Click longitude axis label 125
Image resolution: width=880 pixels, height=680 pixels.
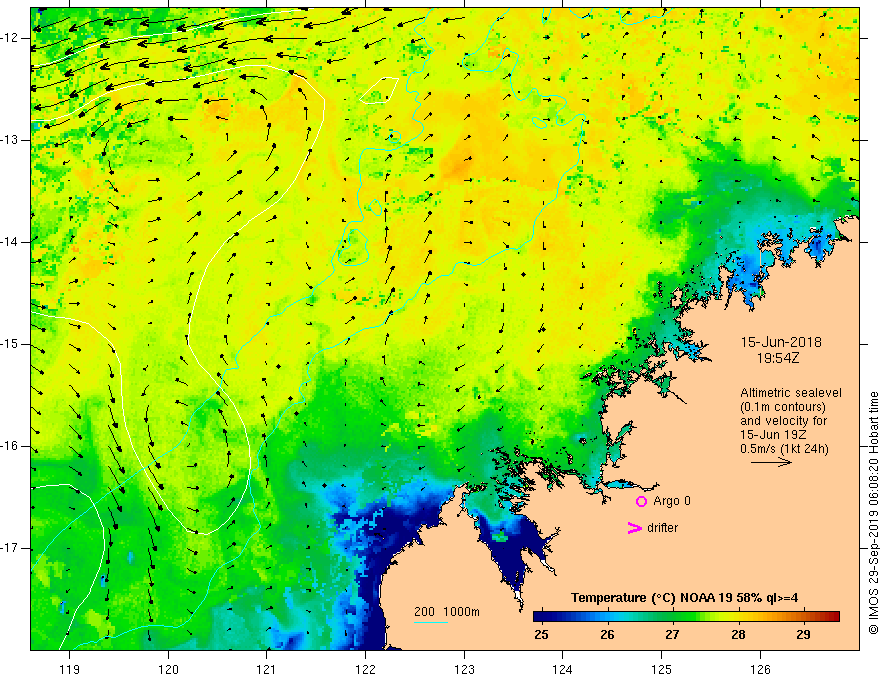tap(662, 669)
